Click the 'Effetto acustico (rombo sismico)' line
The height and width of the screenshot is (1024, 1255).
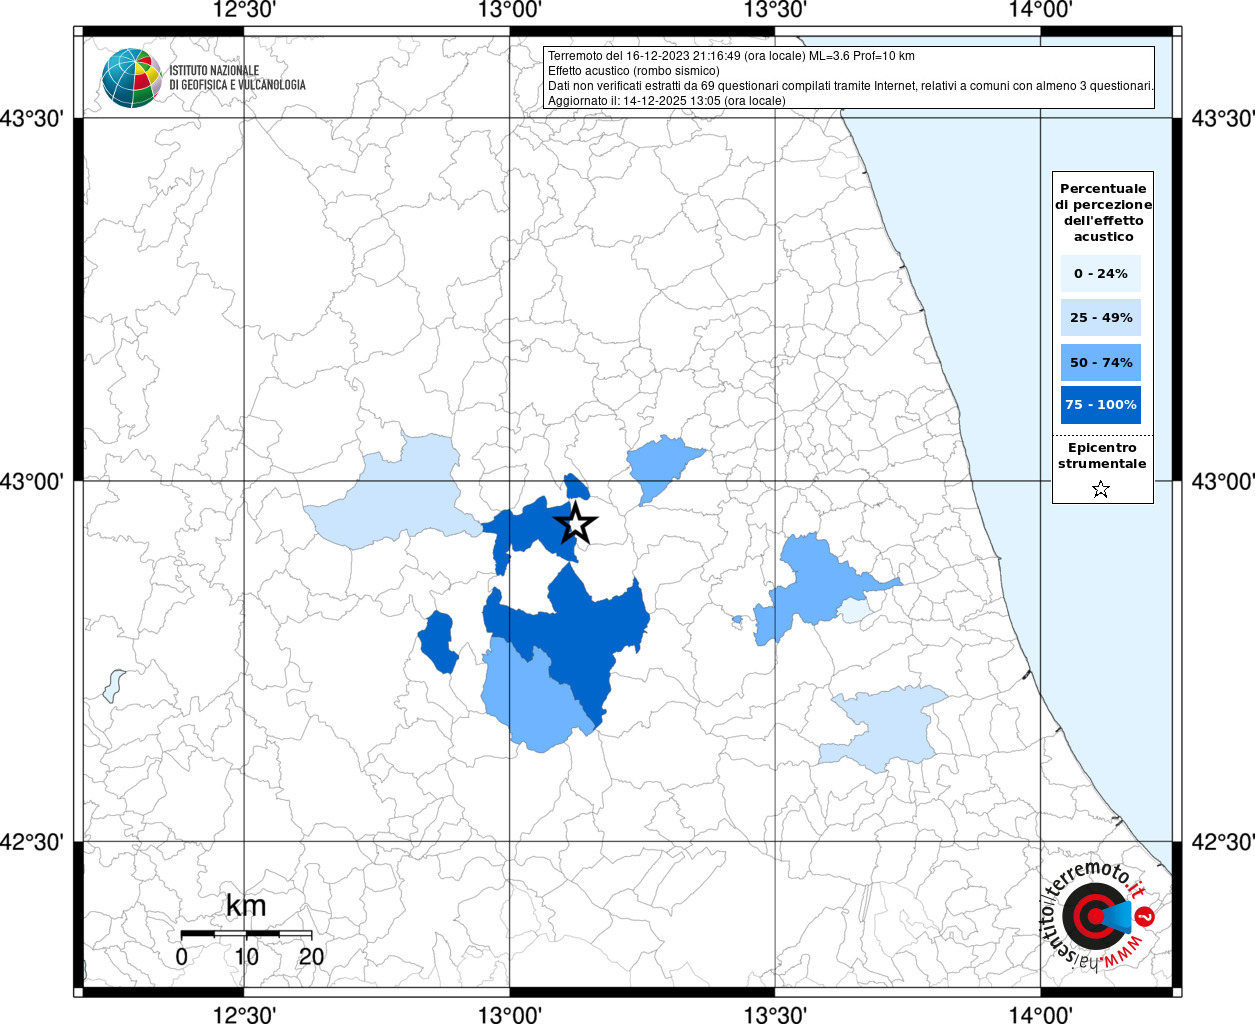pyautogui.click(x=633, y=71)
